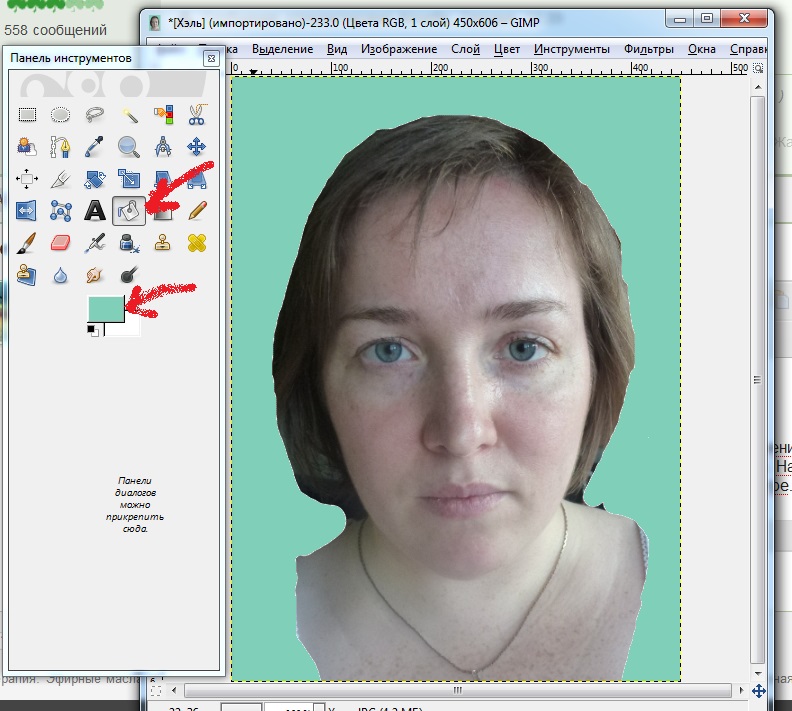
Task: Select the Ellipse Select tool
Action: tap(61, 115)
